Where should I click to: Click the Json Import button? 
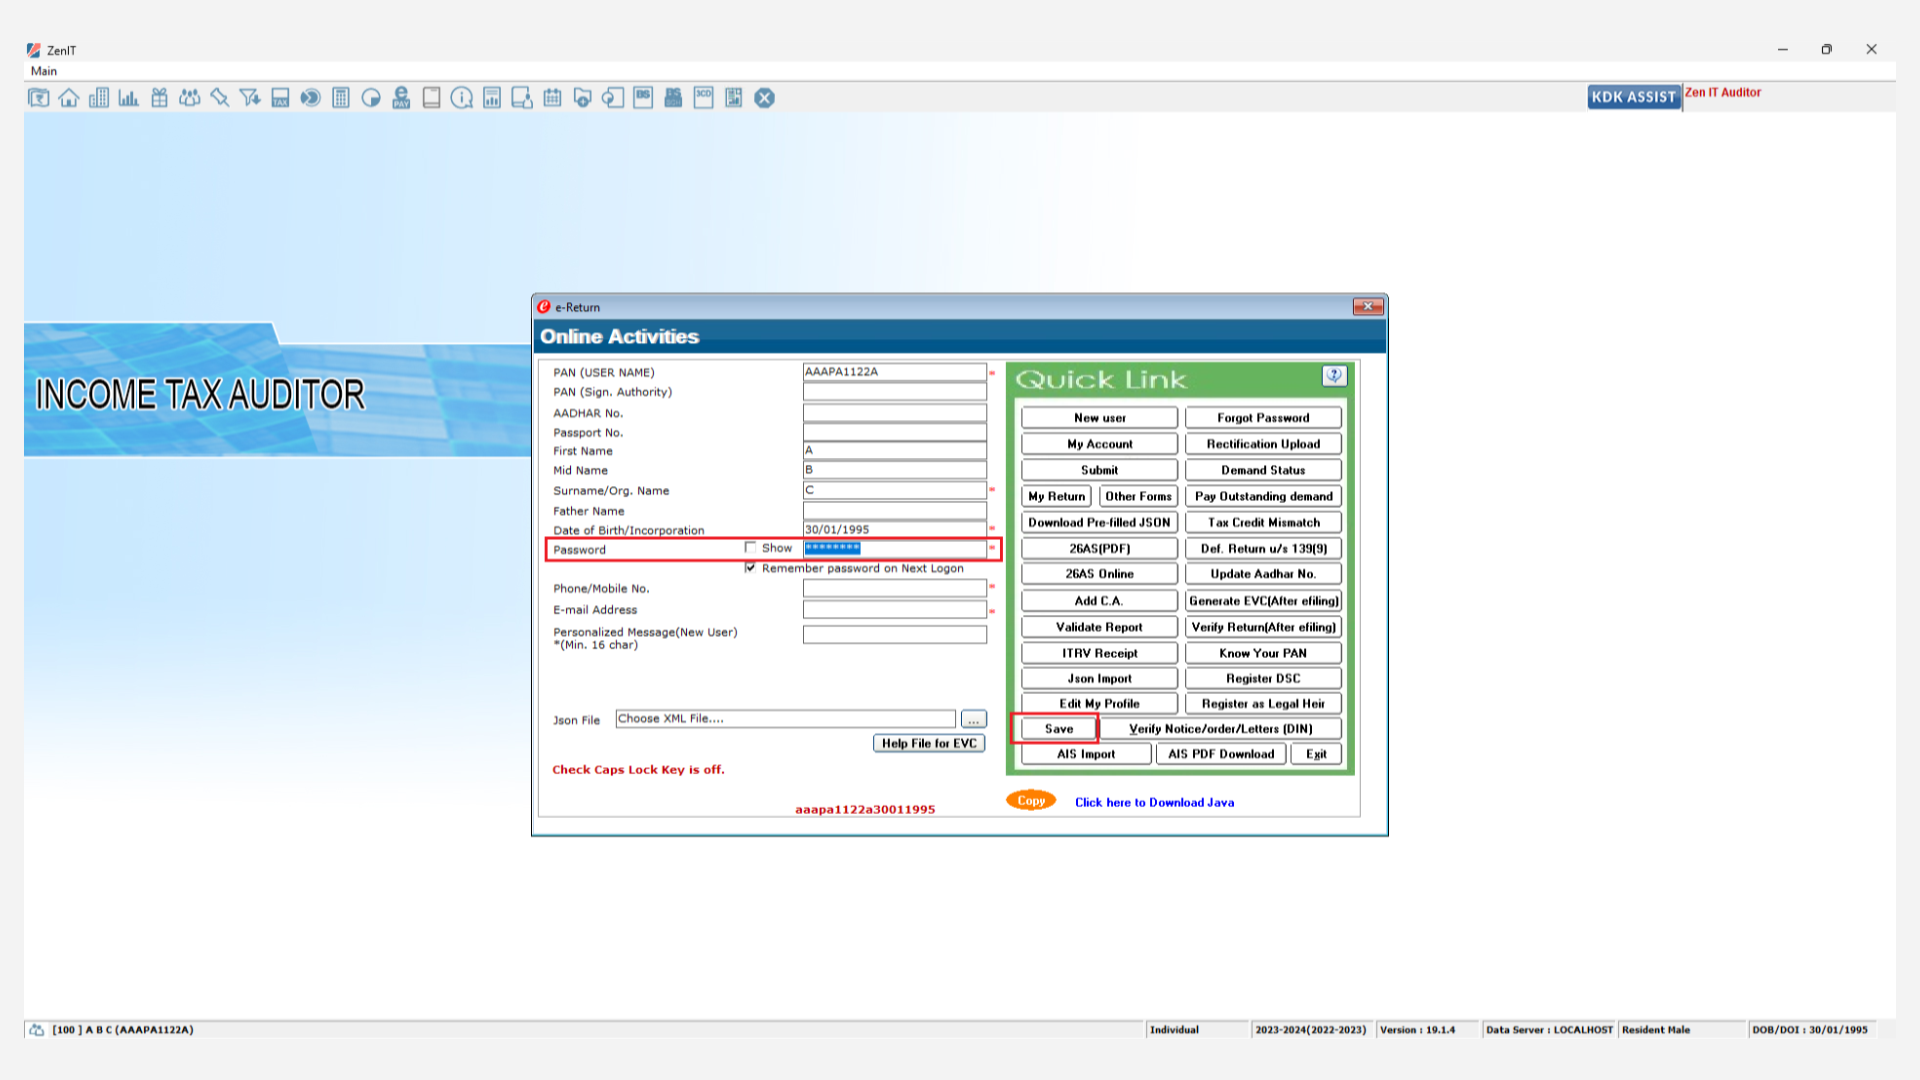[x=1099, y=678]
